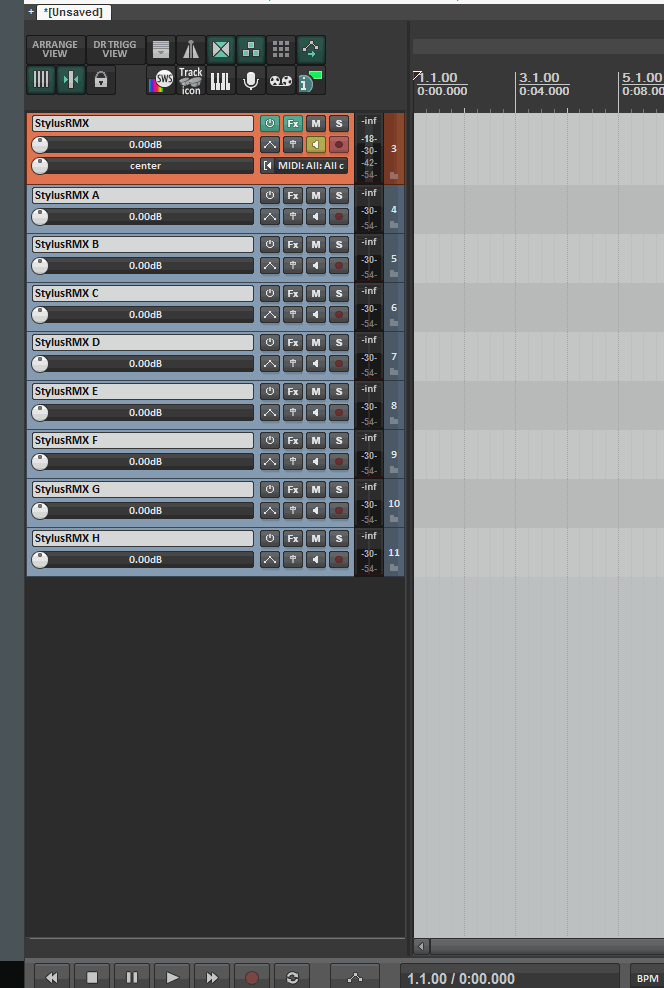Viewport: 664px width, 988px height.
Task: Start playback
Action: [172, 977]
